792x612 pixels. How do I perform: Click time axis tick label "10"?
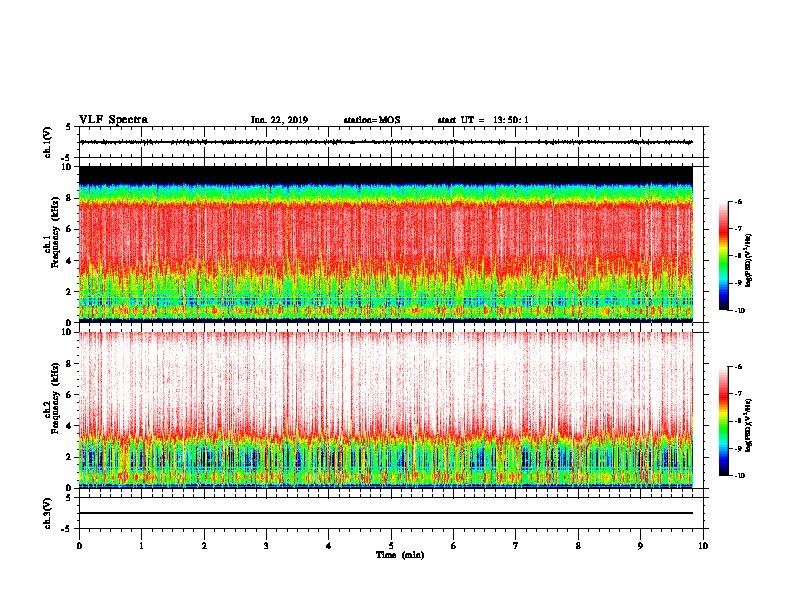(x=703, y=546)
